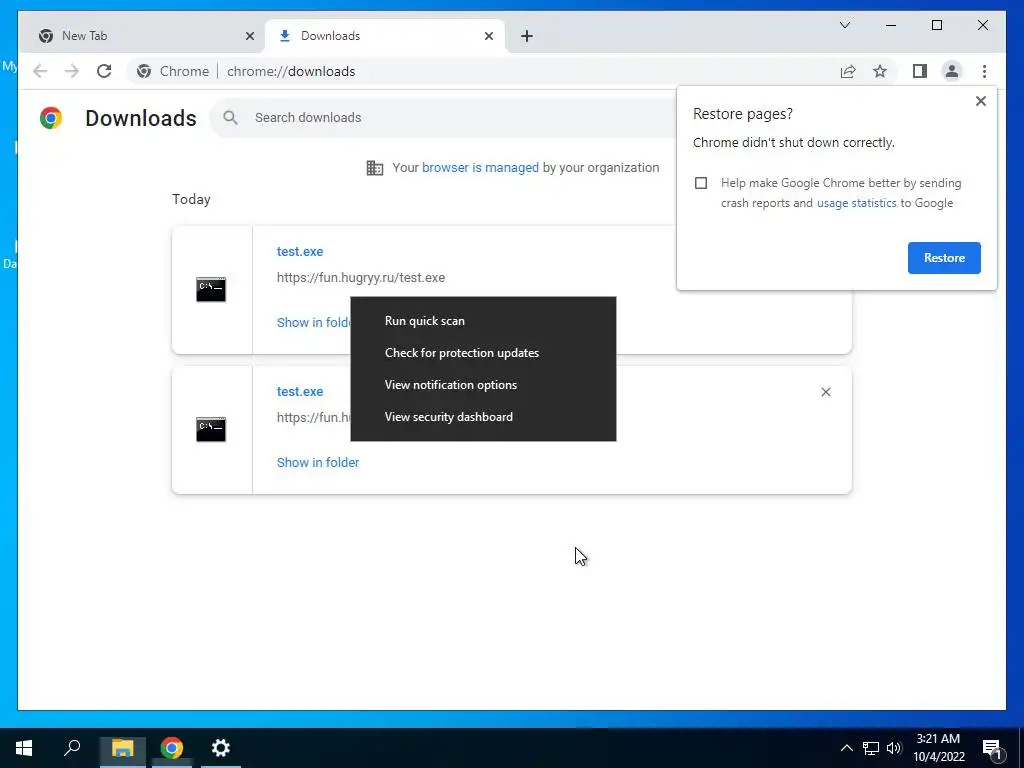Viewport: 1024px width, 768px height.
Task: Click the second test.exe file icon
Action: pyautogui.click(x=211, y=429)
